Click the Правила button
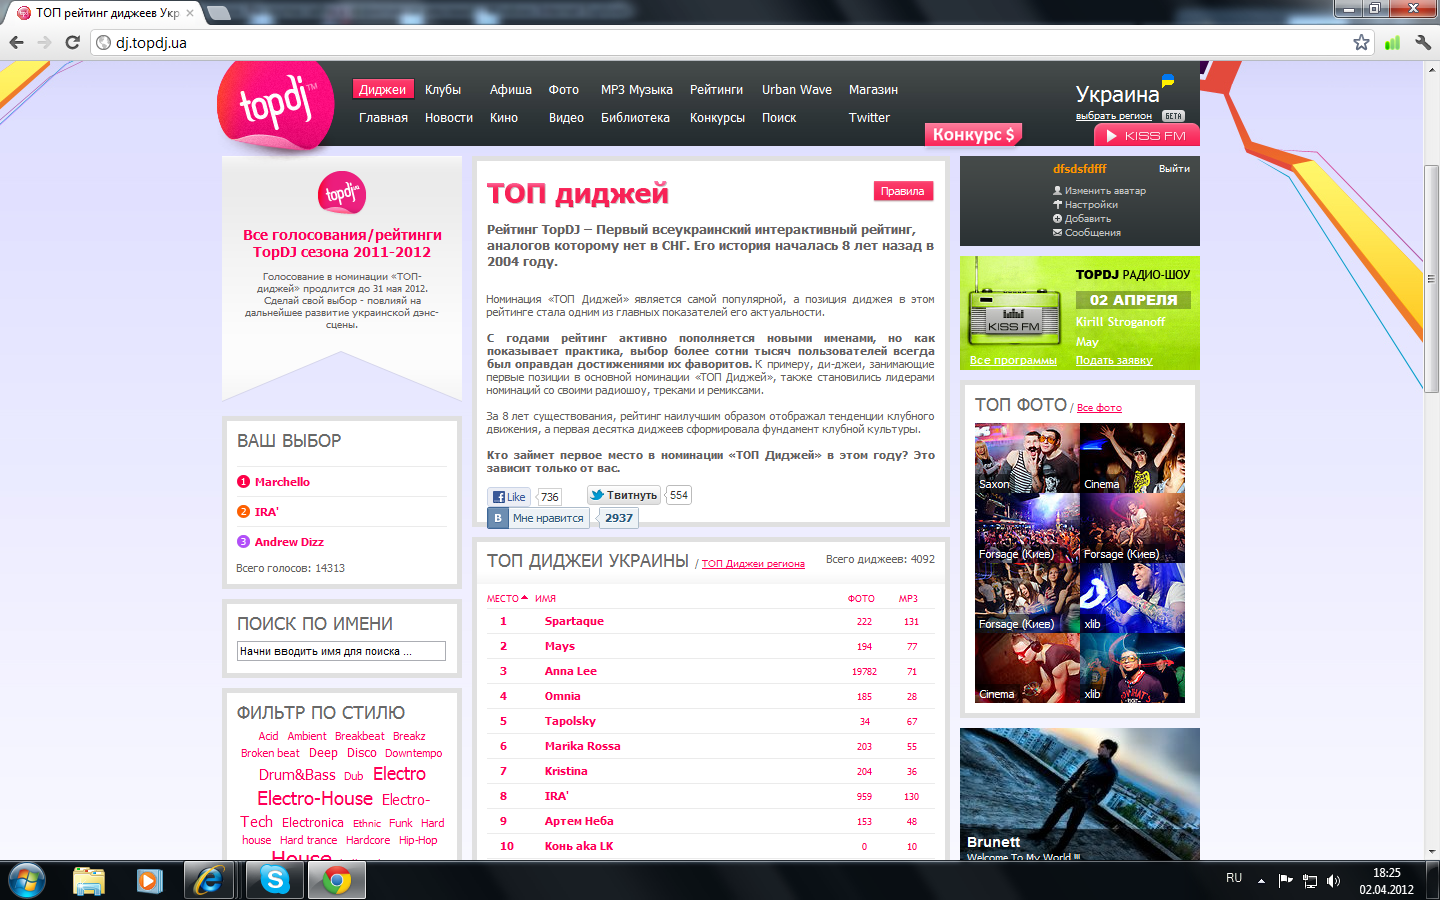Image resolution: width=1440 pixels, height=900 pixels. 903,191
